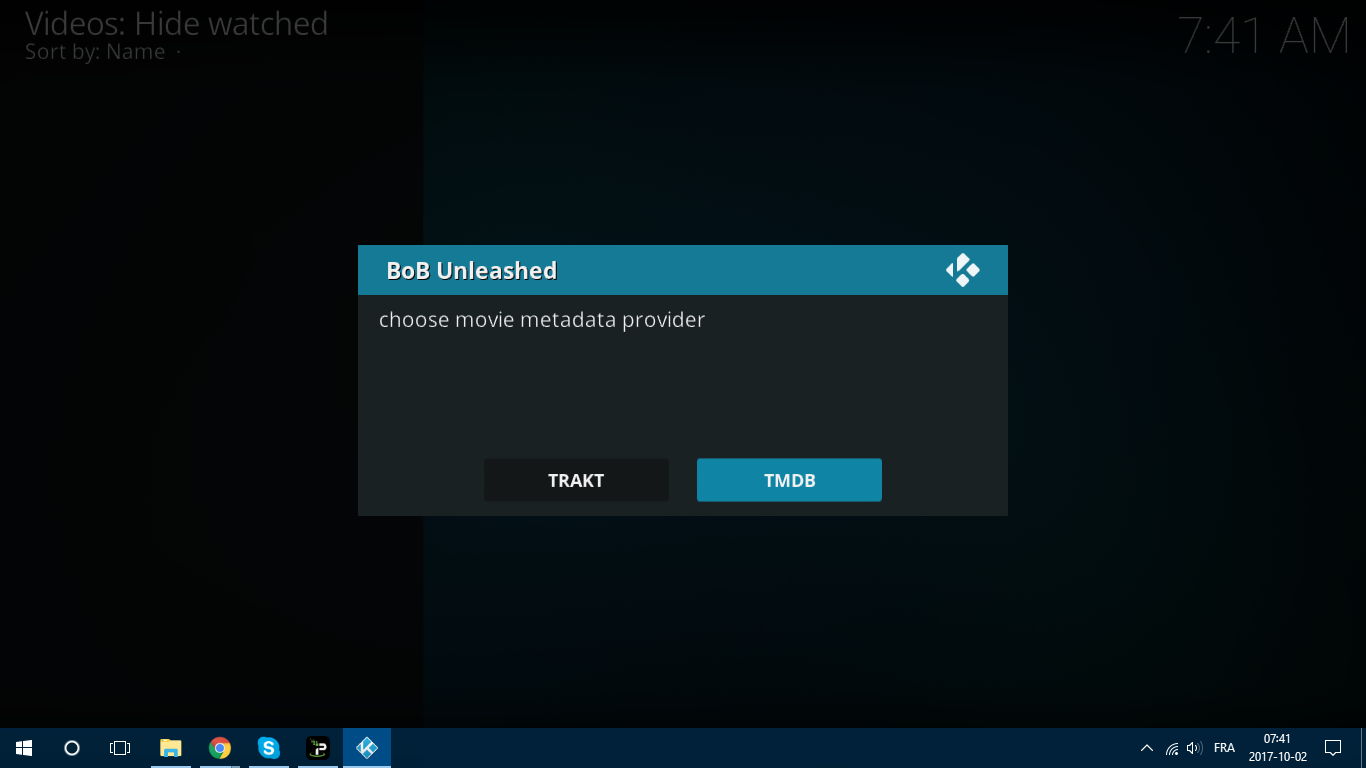Open Skype from the taskbar
The height and width of the screenshot is (768, 1366).
coord(269,748)
